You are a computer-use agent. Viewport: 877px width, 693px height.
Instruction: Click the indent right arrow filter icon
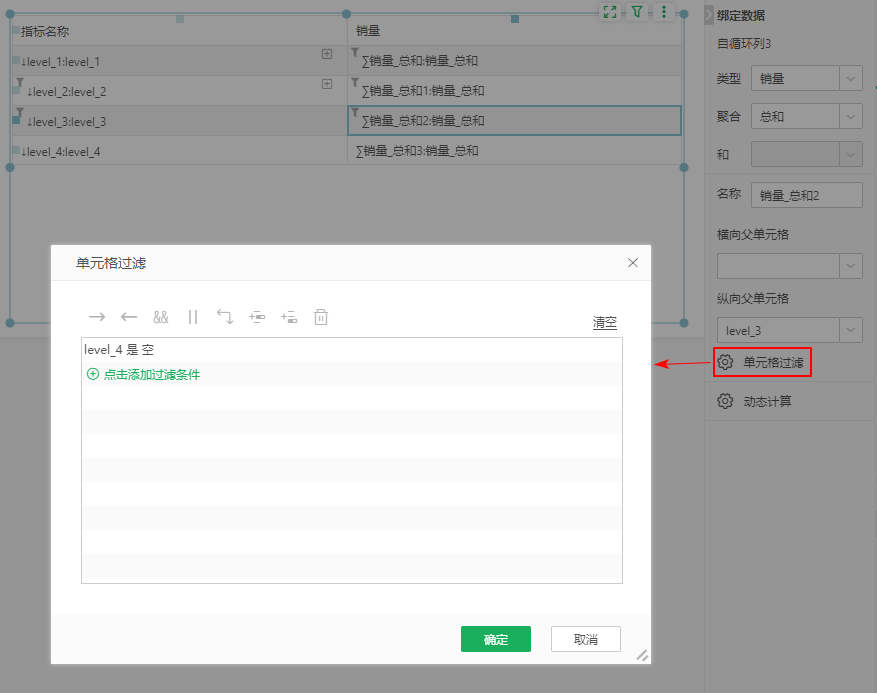click(x=97, y=317)
